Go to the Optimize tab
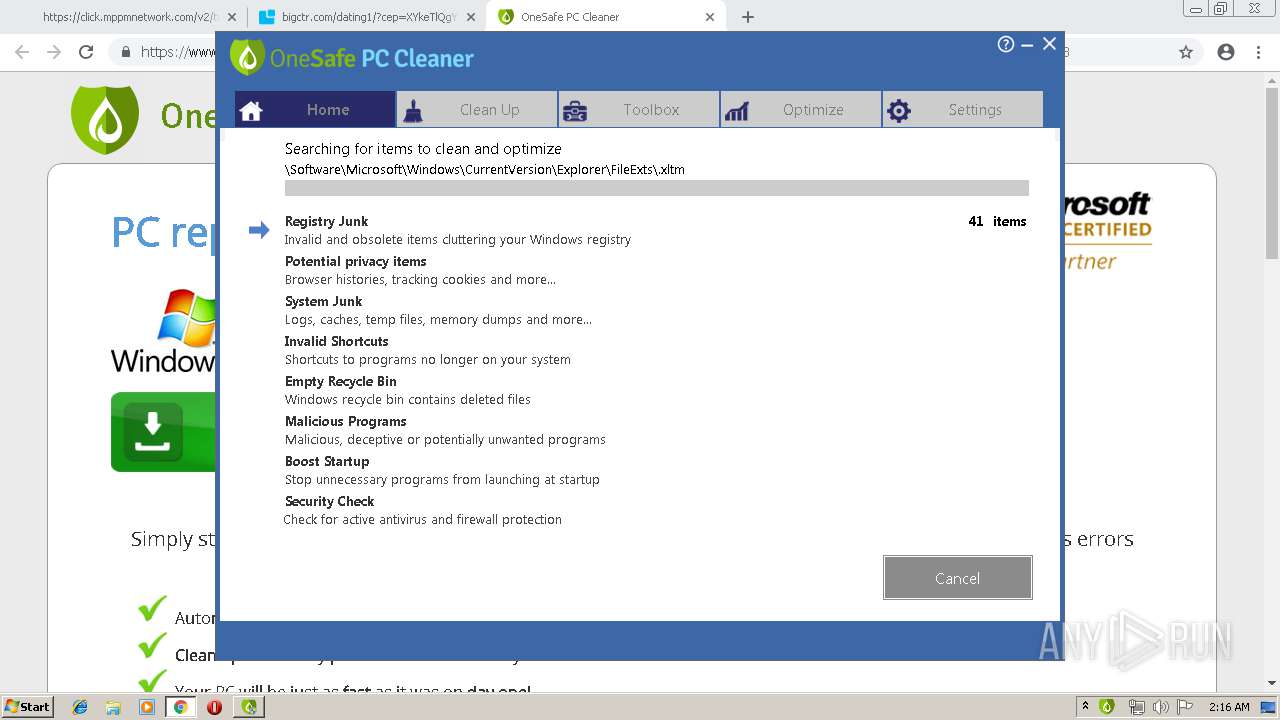Viewport: 1280px width, 720px height. tap(801, 110)
